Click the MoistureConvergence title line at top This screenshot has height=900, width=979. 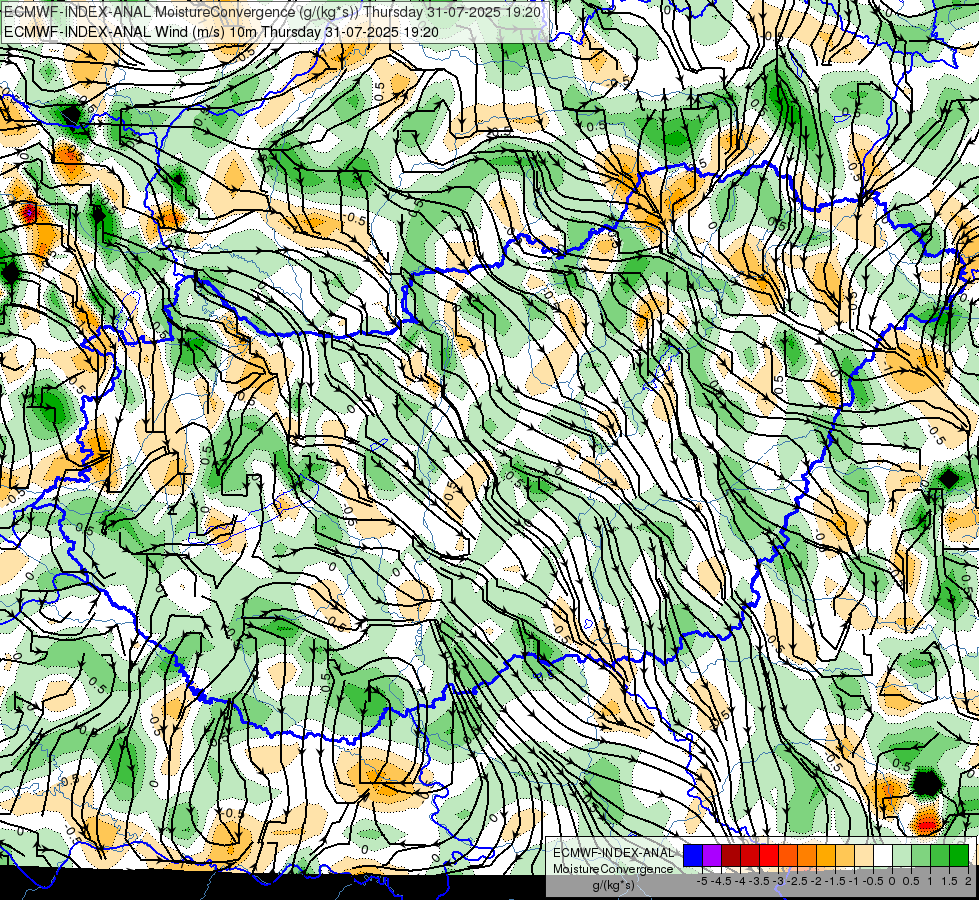click(272, 12)
